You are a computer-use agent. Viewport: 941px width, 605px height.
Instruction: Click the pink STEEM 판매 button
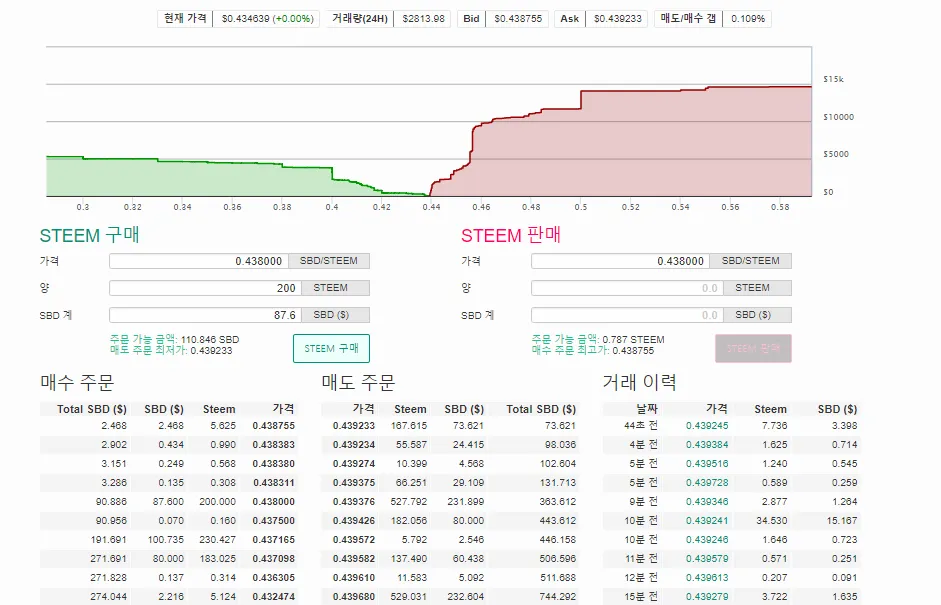point(753,349)
